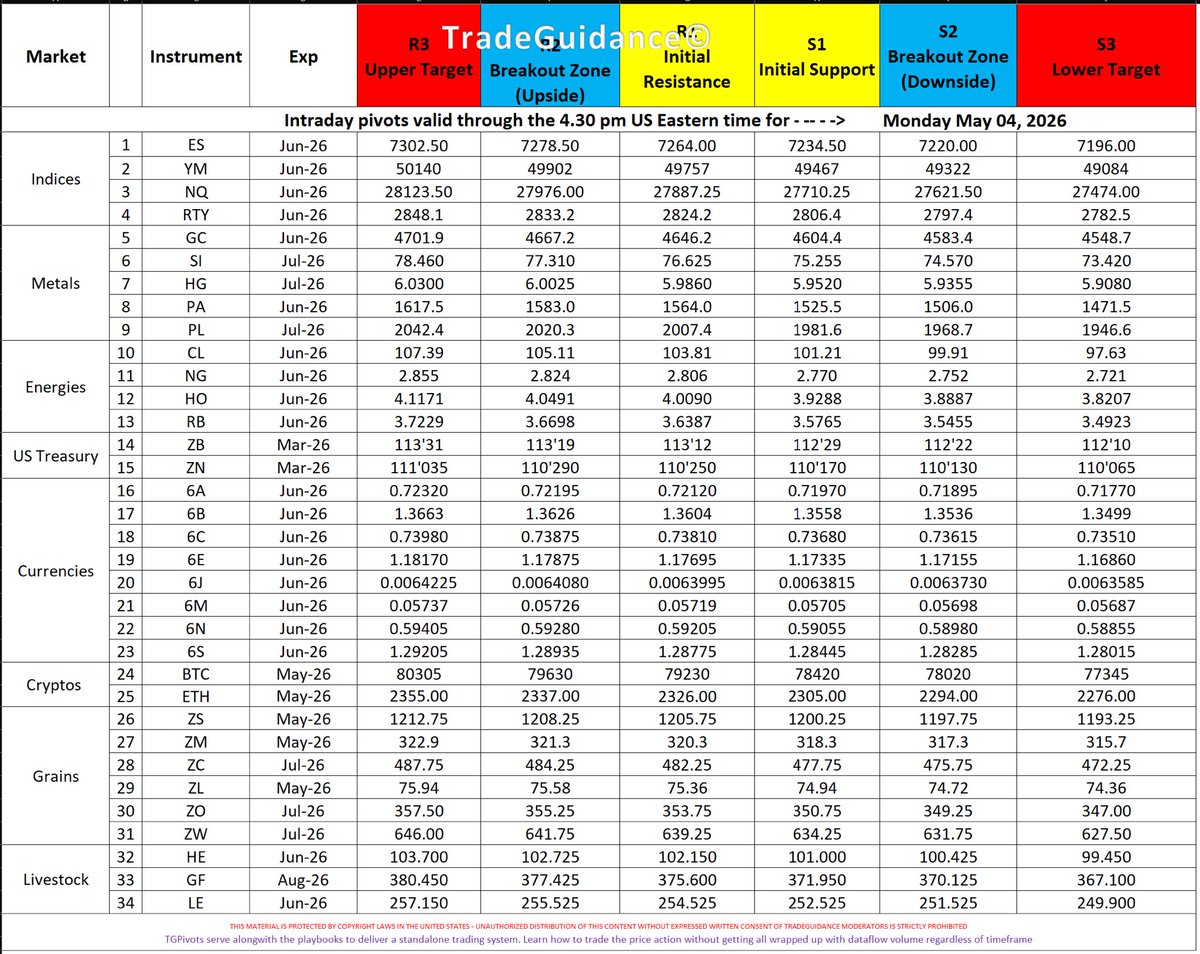Select 6C R3 value 0.73980
Image resolution: width=1200 pixels, height=954 pixels.
(421, 537)
